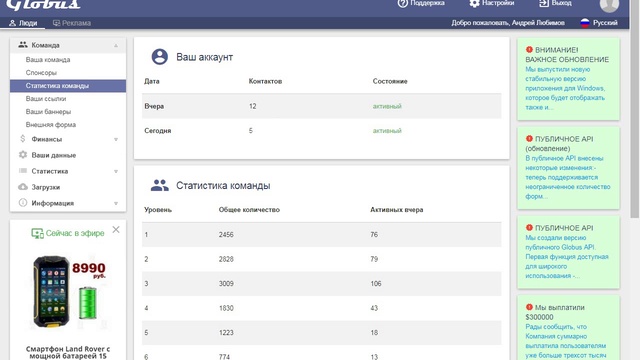This screenshot has height=360, width=640.
Task: Open the Мы выплатили $300000 notice
Action: click(x=568, y=328)
